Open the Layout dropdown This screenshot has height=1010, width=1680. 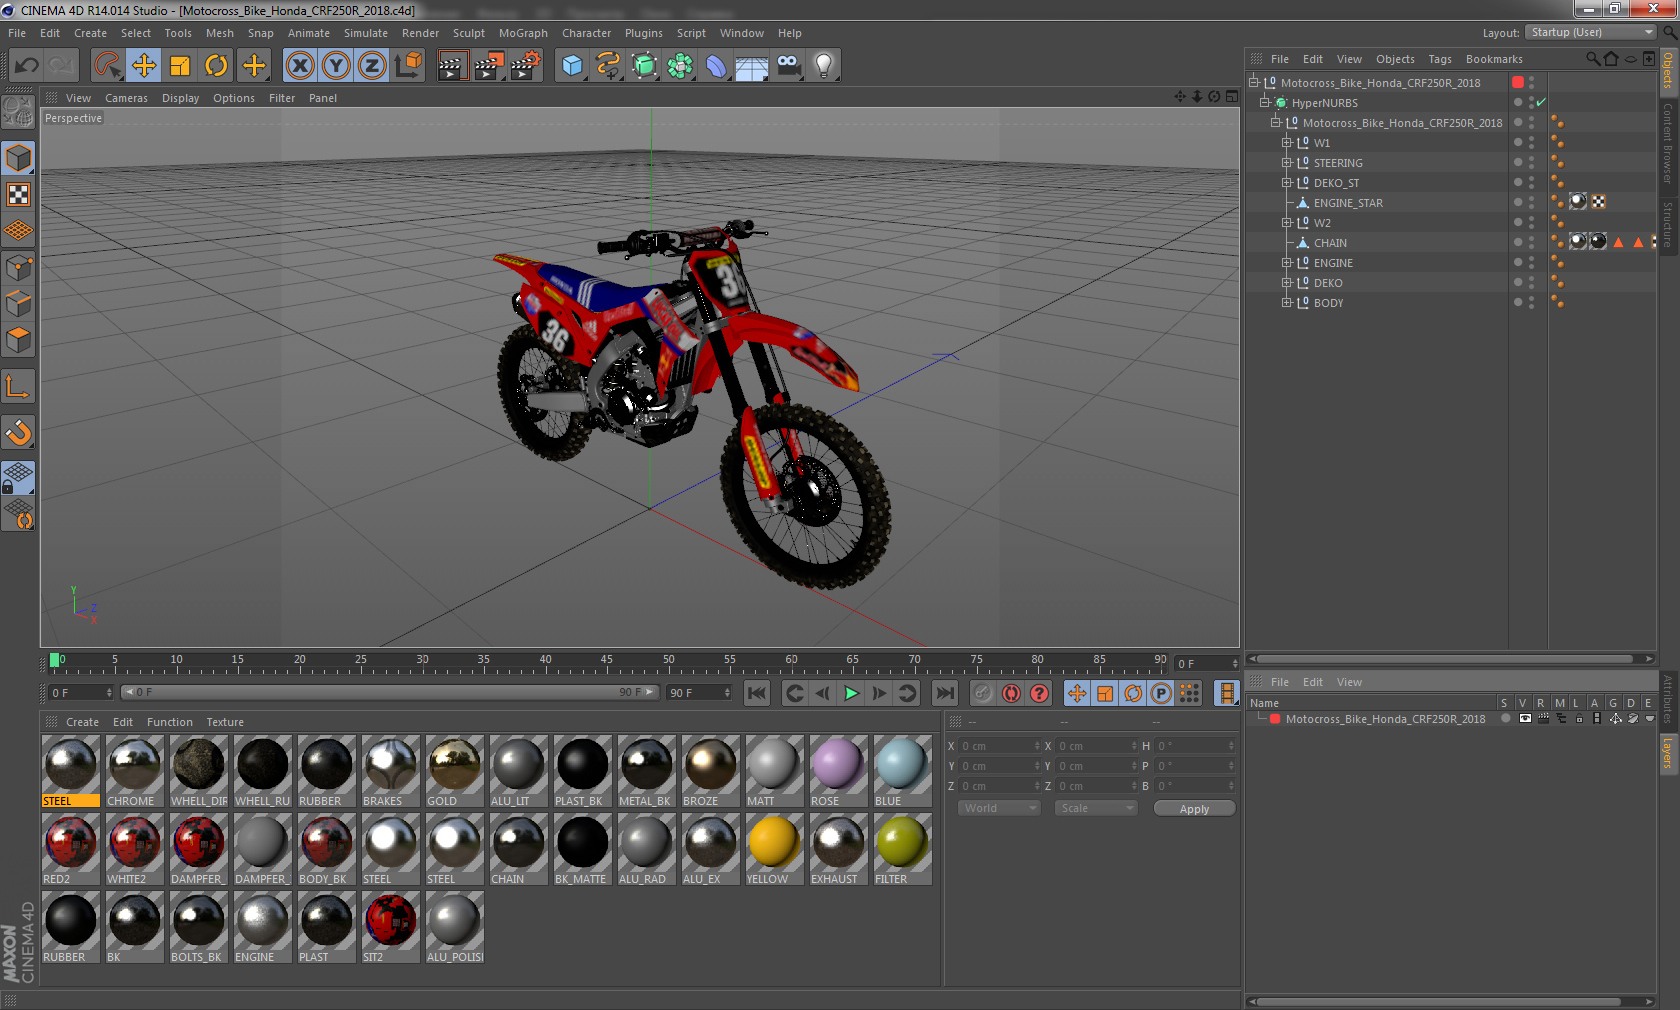1590,33
